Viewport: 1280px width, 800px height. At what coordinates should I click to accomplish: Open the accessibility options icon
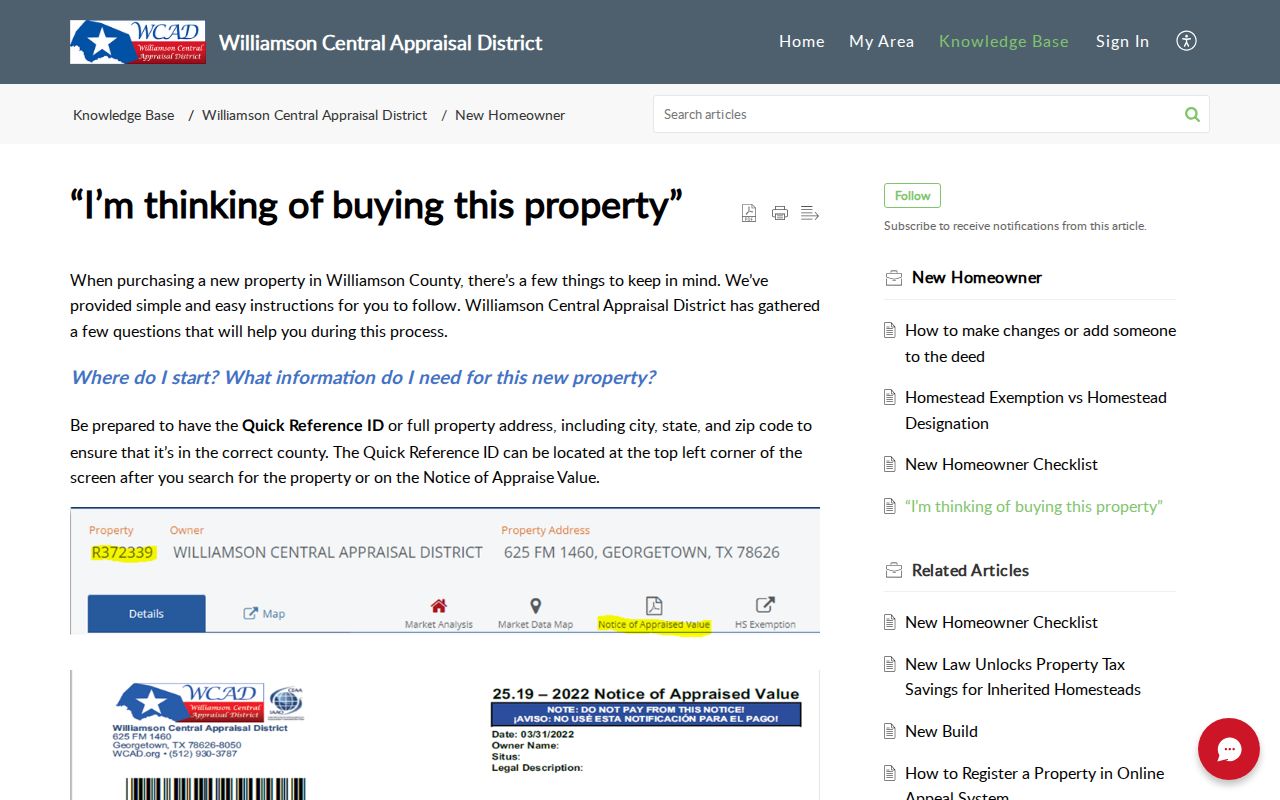(x=1186, y=41)
